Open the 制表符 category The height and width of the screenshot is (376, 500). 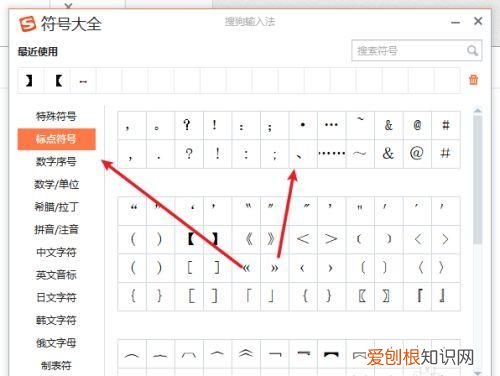point(56,366)
